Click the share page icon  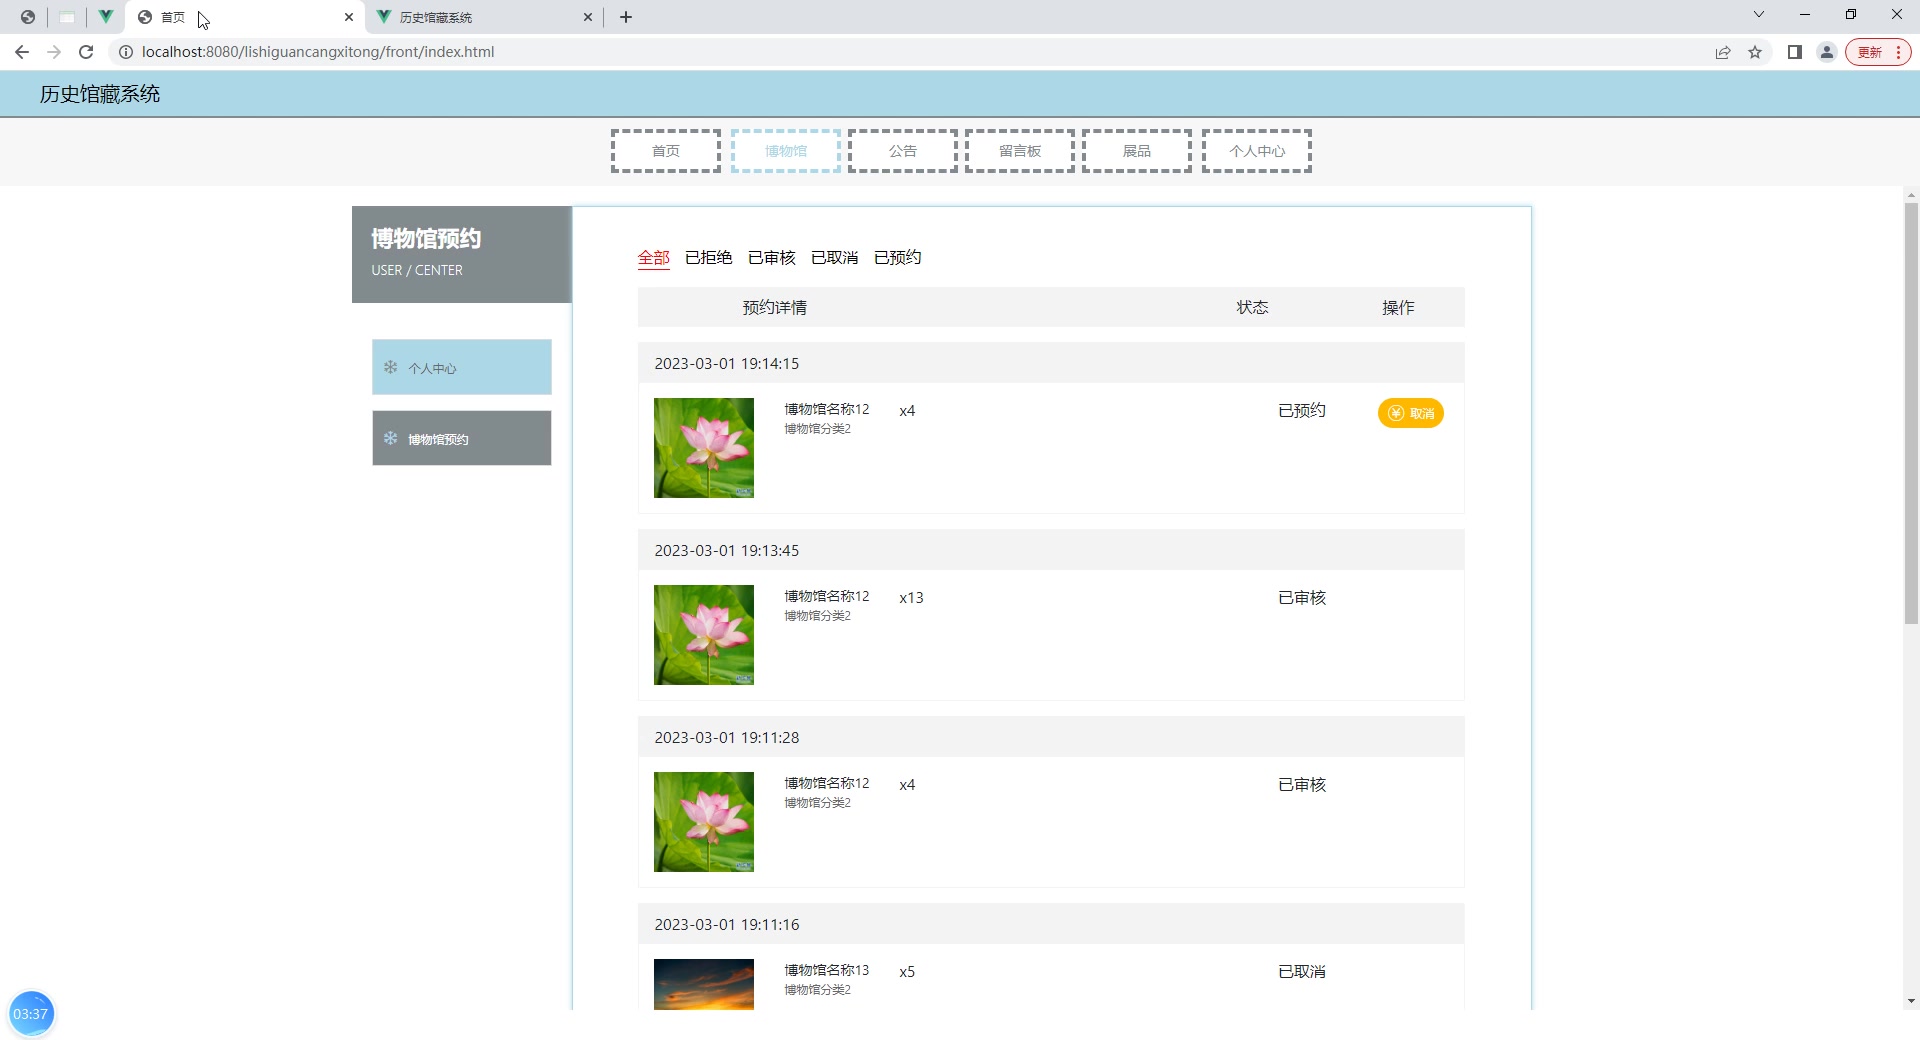point(1723,52)
